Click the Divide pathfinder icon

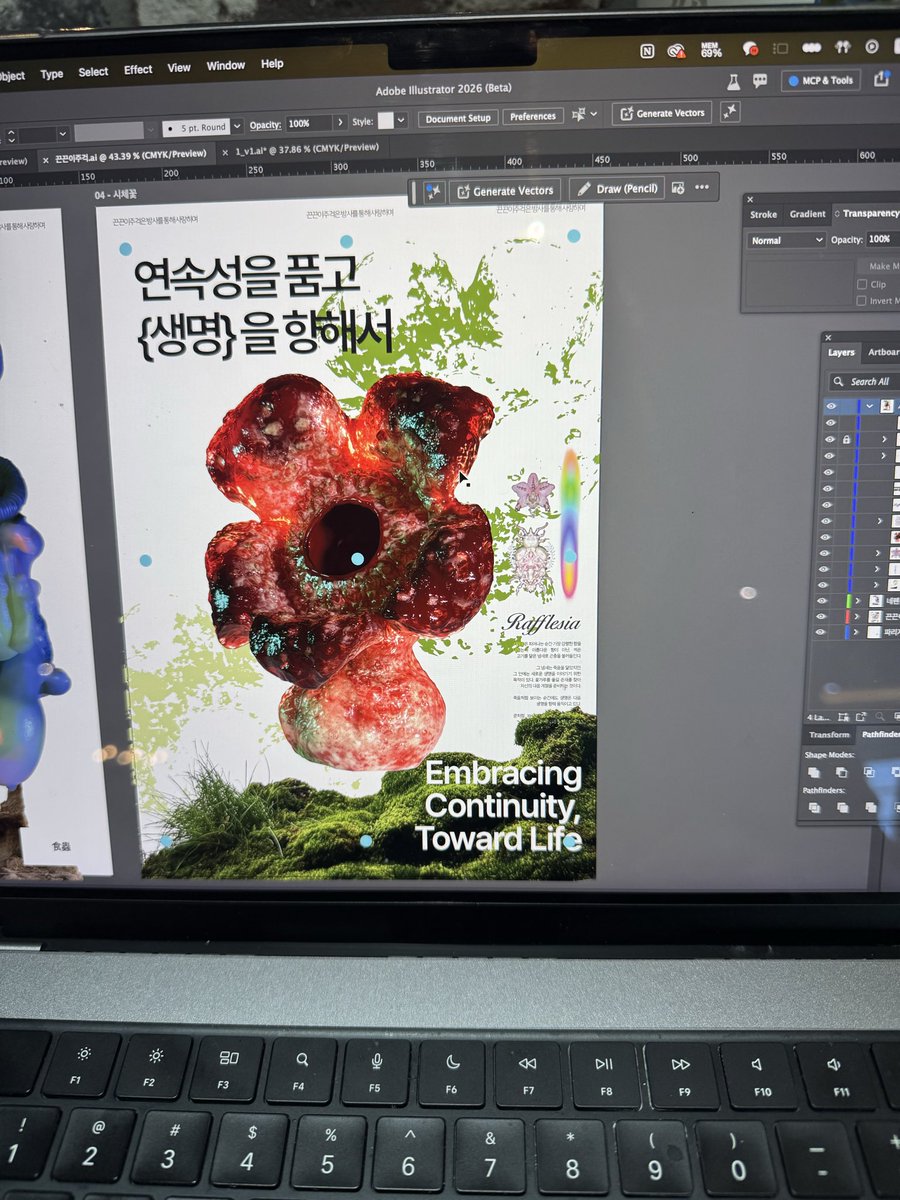point(814,807)
